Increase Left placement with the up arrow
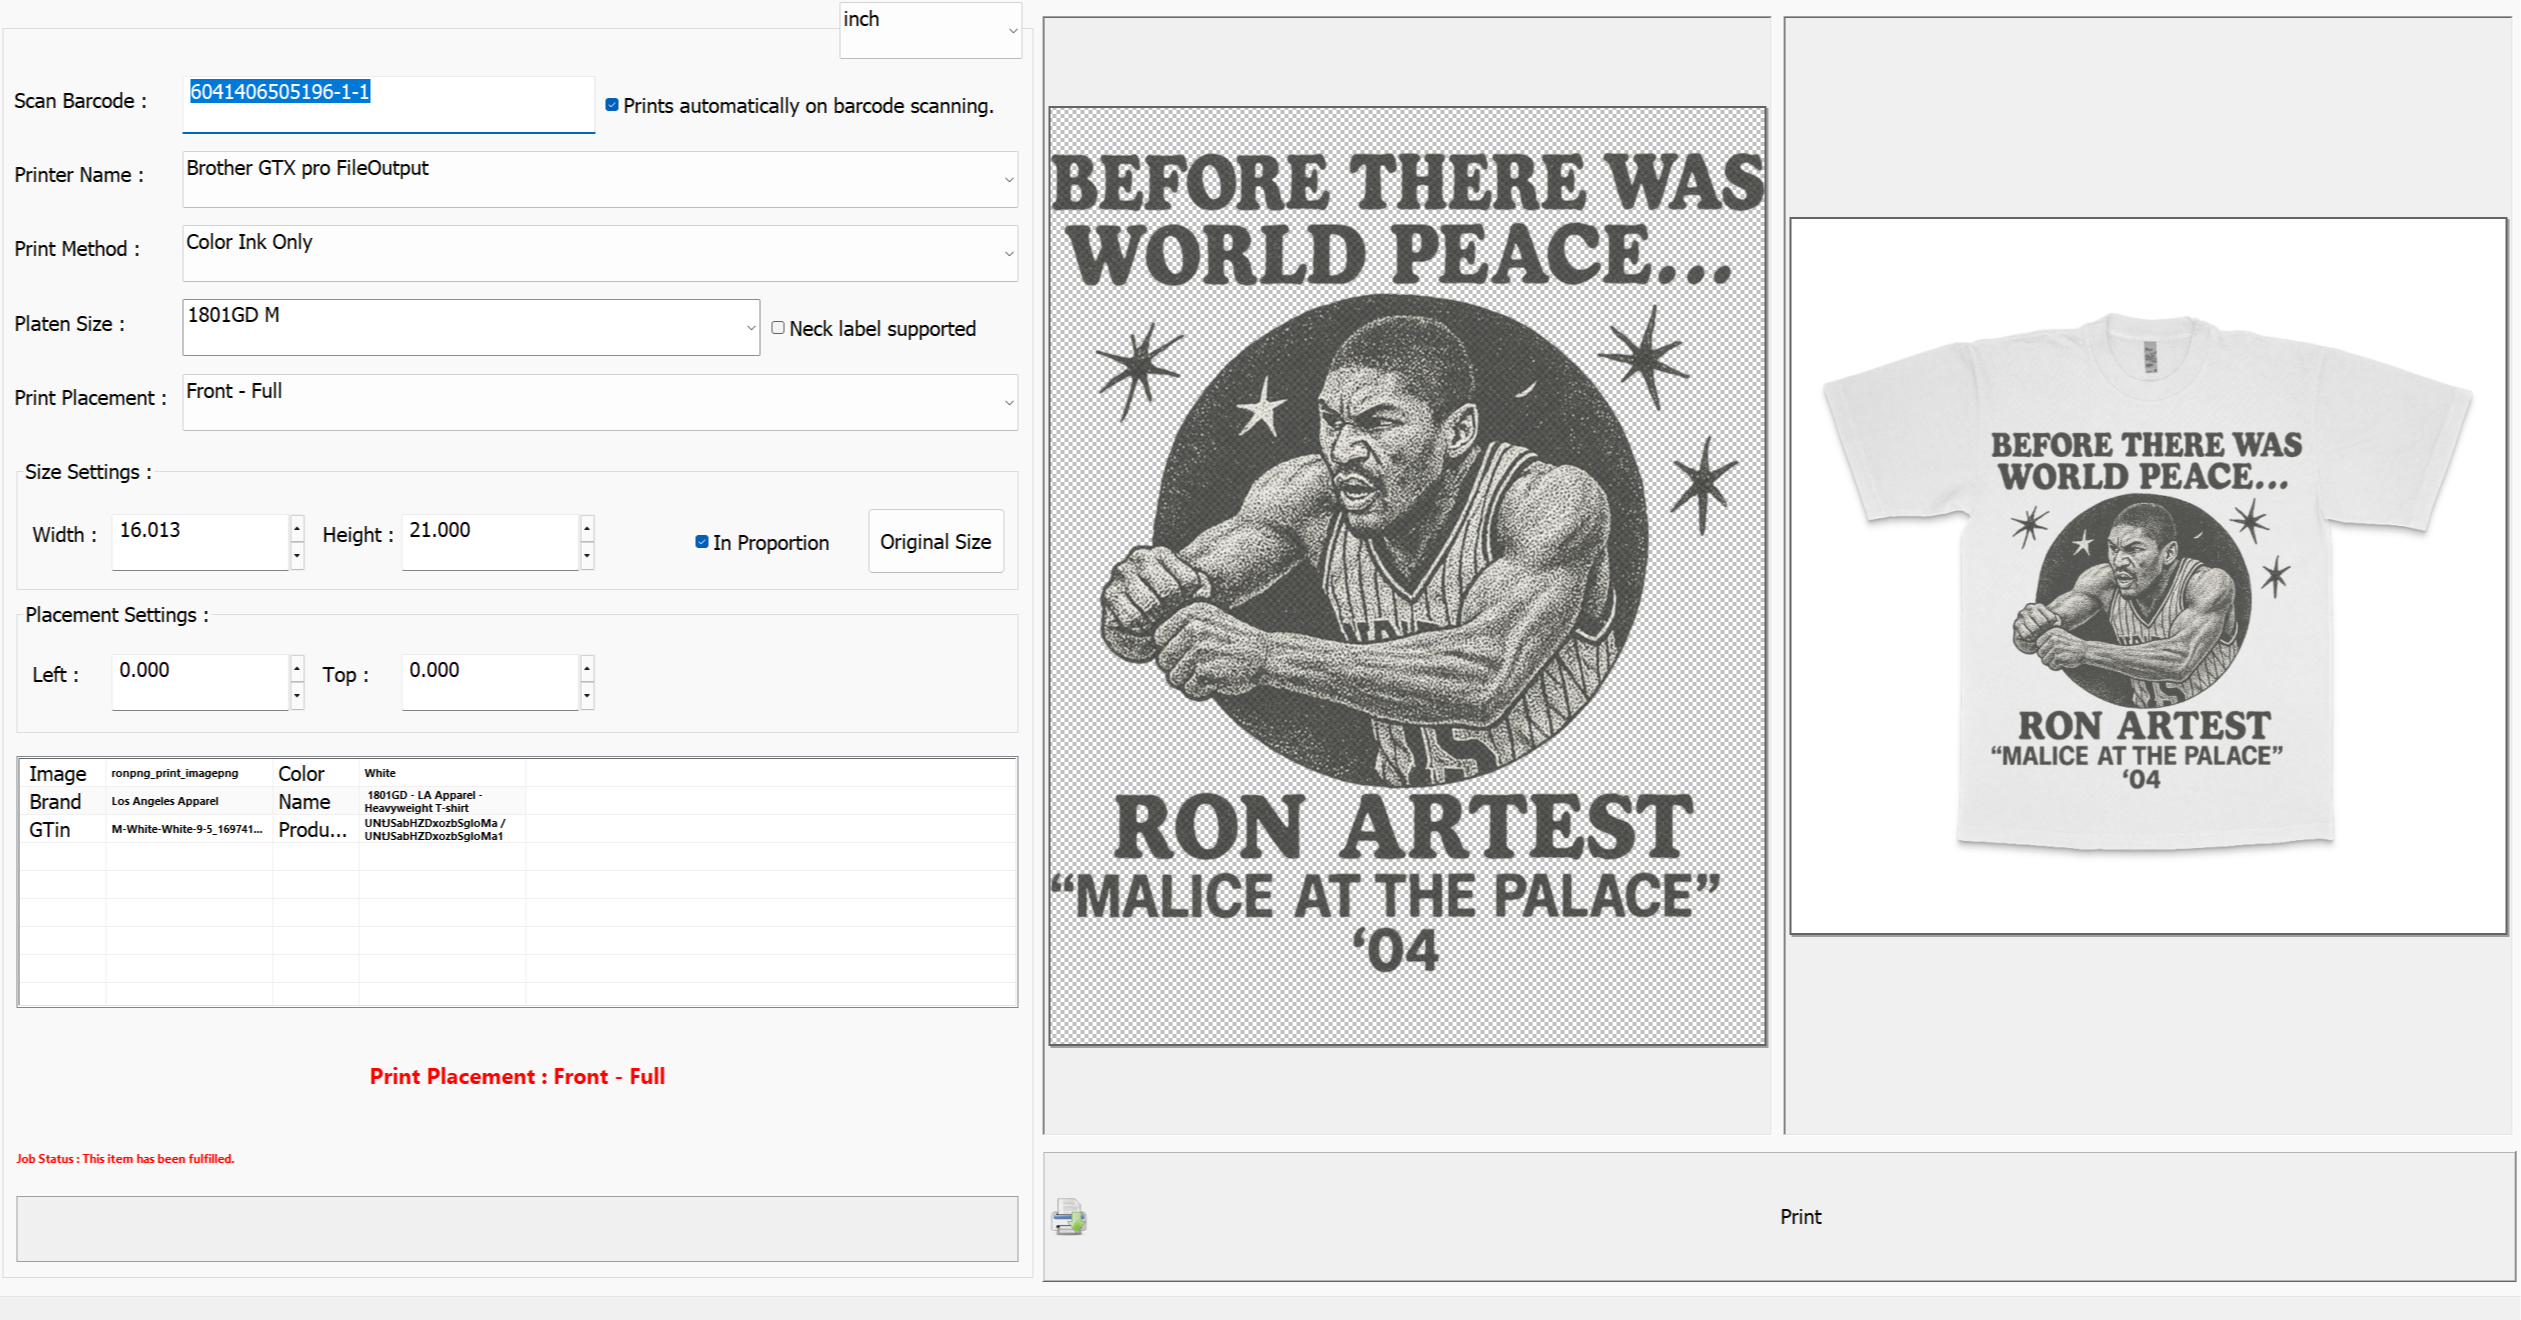The image size is (2521, 1320). click(297, 668)
